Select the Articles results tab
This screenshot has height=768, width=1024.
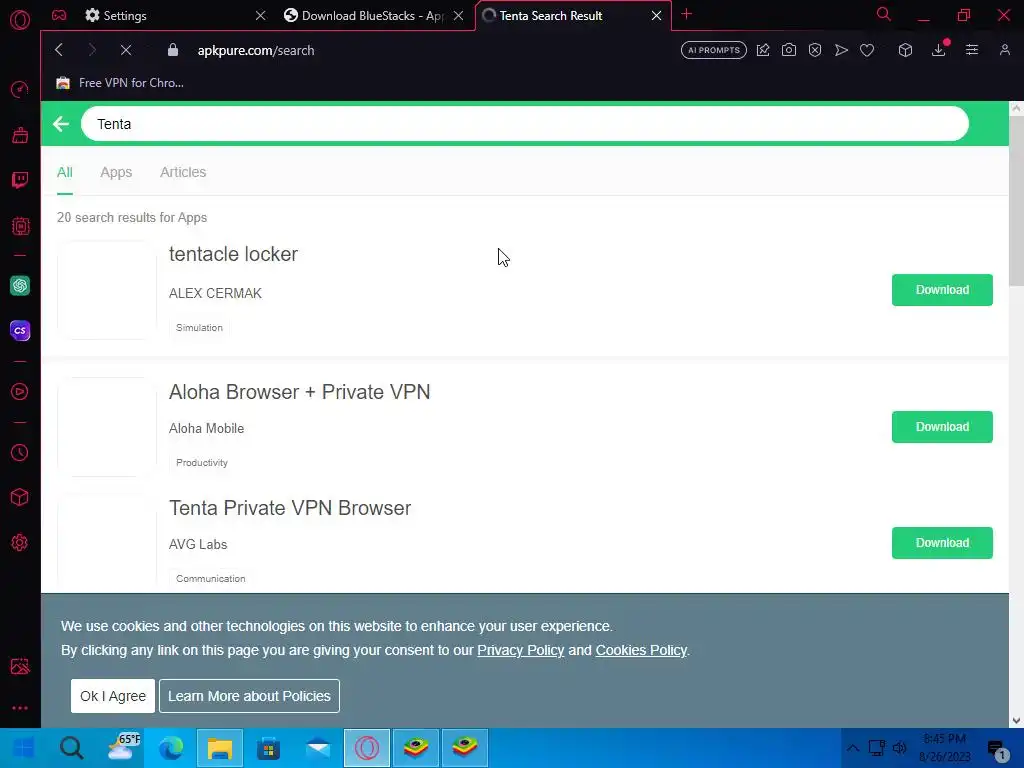[x=183, y=172]
